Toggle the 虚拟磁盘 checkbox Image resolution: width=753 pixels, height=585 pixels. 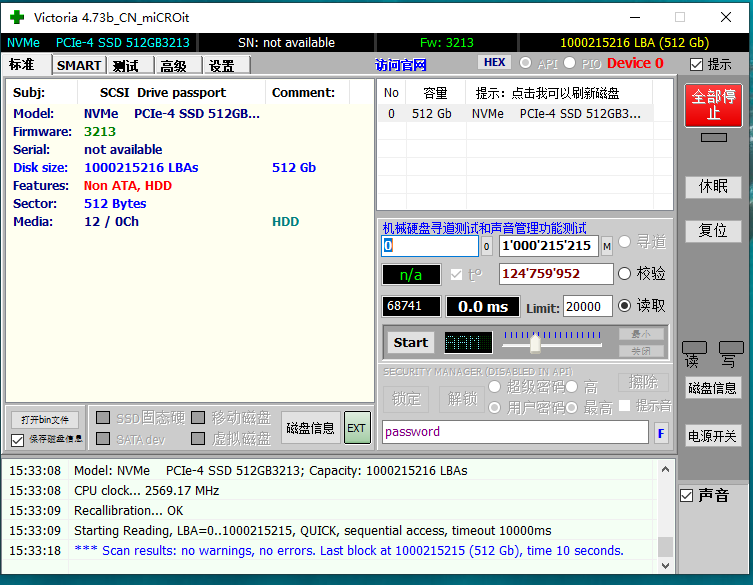coord(198,439)
